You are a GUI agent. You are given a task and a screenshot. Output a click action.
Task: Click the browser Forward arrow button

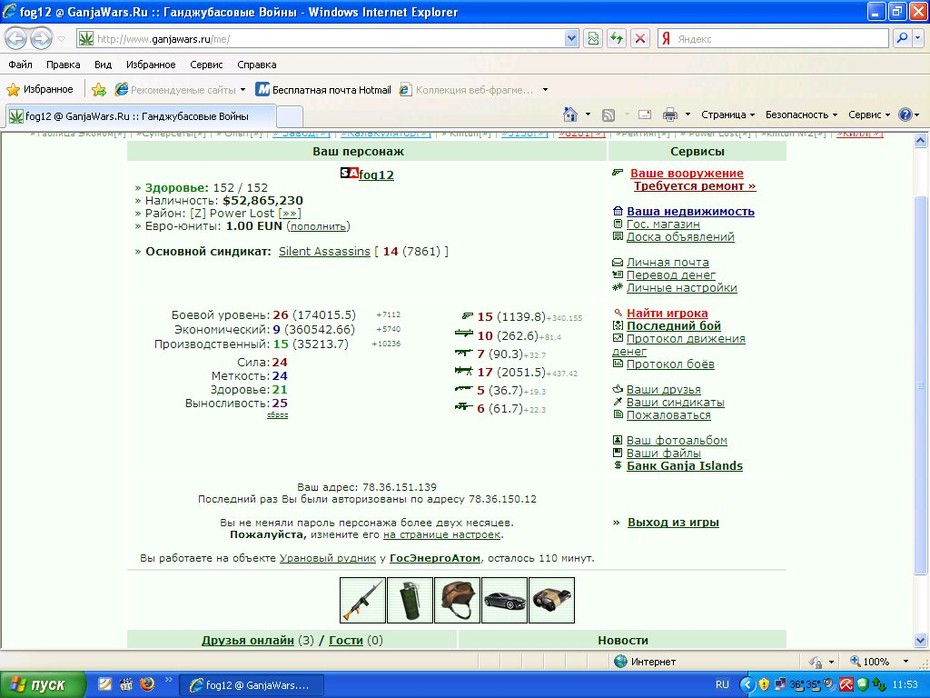[x=41, y=39]
